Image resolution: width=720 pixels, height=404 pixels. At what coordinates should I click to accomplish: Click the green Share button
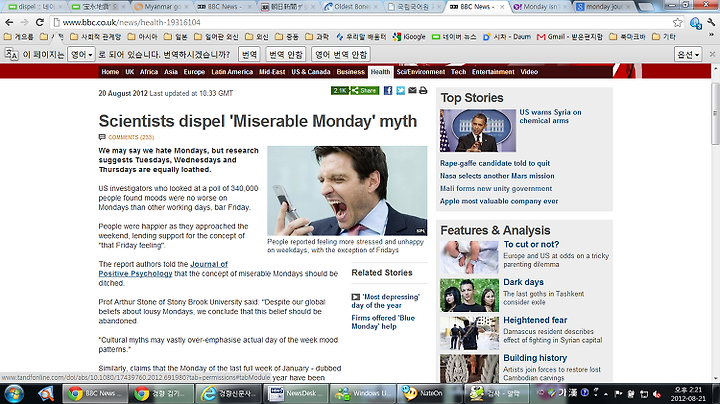(x=365, y=90)
